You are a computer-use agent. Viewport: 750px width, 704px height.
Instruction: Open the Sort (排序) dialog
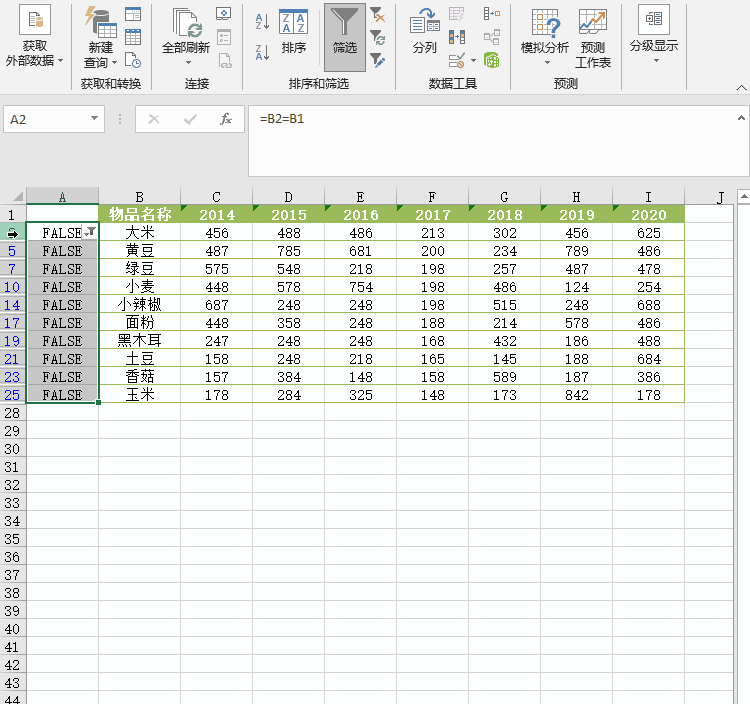point(293,32)
